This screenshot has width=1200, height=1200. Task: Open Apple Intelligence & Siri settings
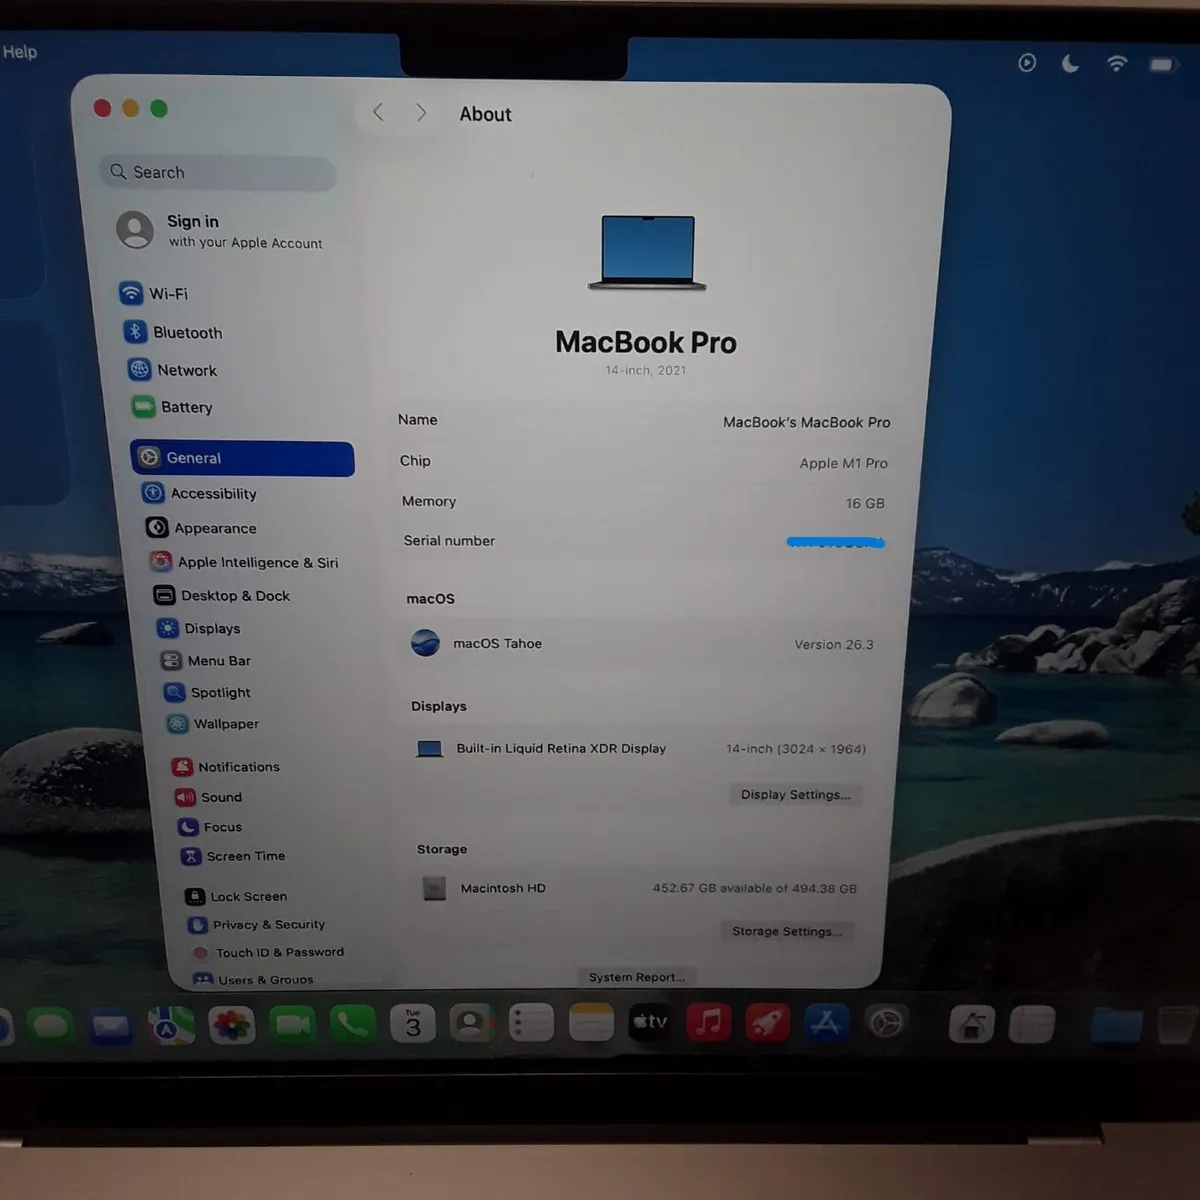[256, 562]
